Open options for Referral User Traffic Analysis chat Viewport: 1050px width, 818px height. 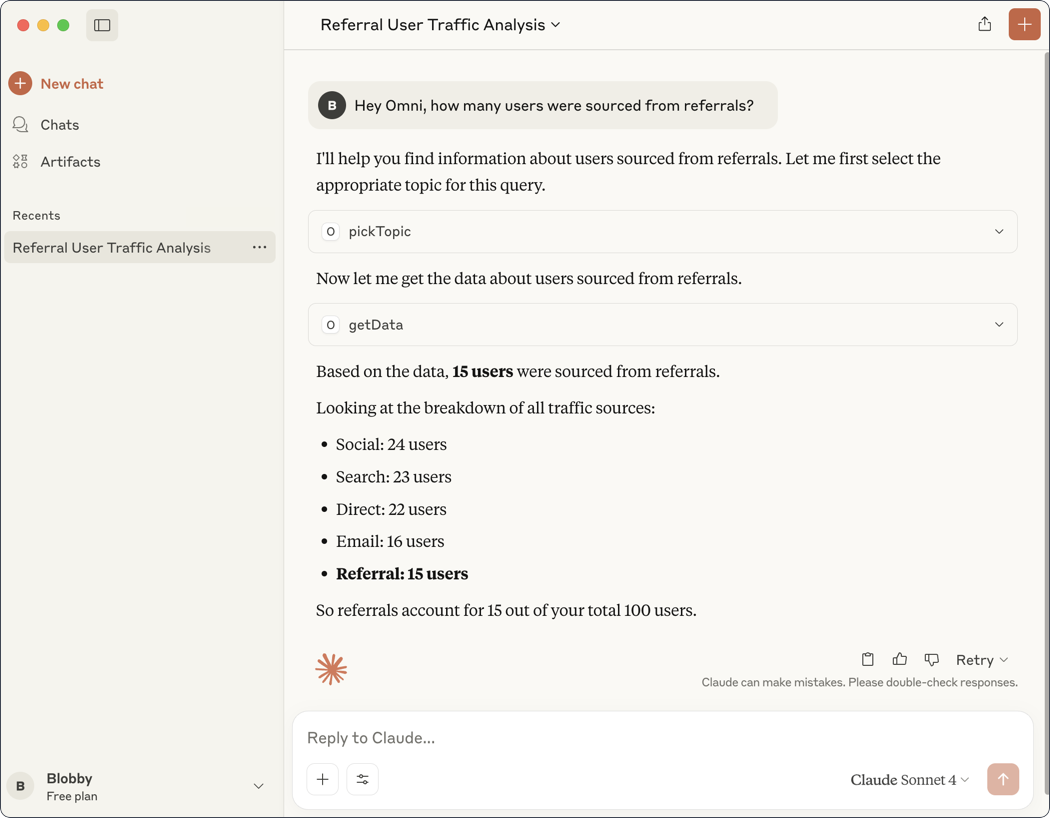coord(259,247)
